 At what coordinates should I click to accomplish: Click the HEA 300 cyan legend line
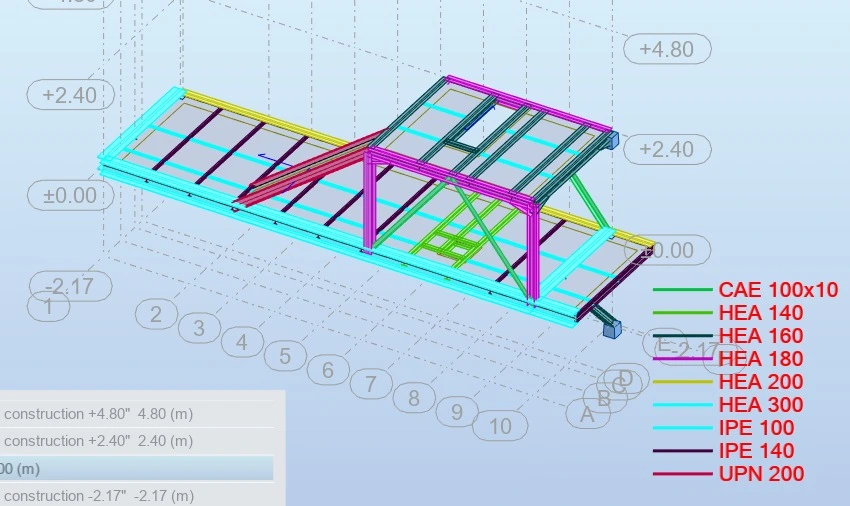point(683,405)
